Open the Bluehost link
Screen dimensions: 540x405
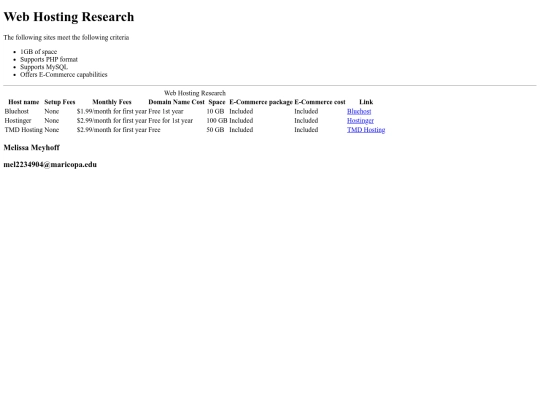click(x=359, y=111)
